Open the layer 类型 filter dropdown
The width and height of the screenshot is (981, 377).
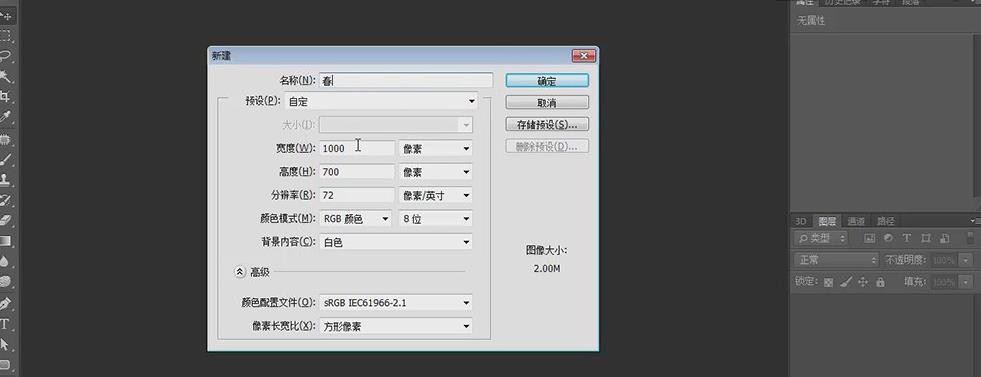(821, 238)
